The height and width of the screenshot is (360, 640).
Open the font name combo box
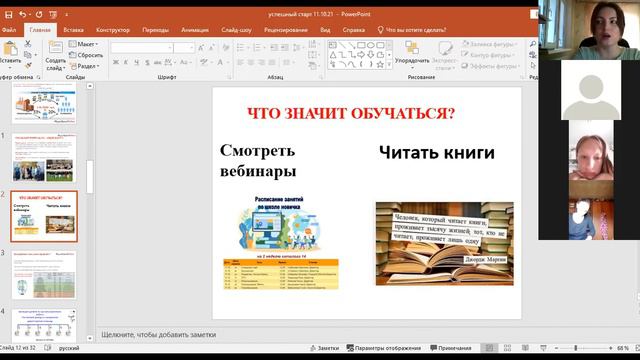pos(142,48)
